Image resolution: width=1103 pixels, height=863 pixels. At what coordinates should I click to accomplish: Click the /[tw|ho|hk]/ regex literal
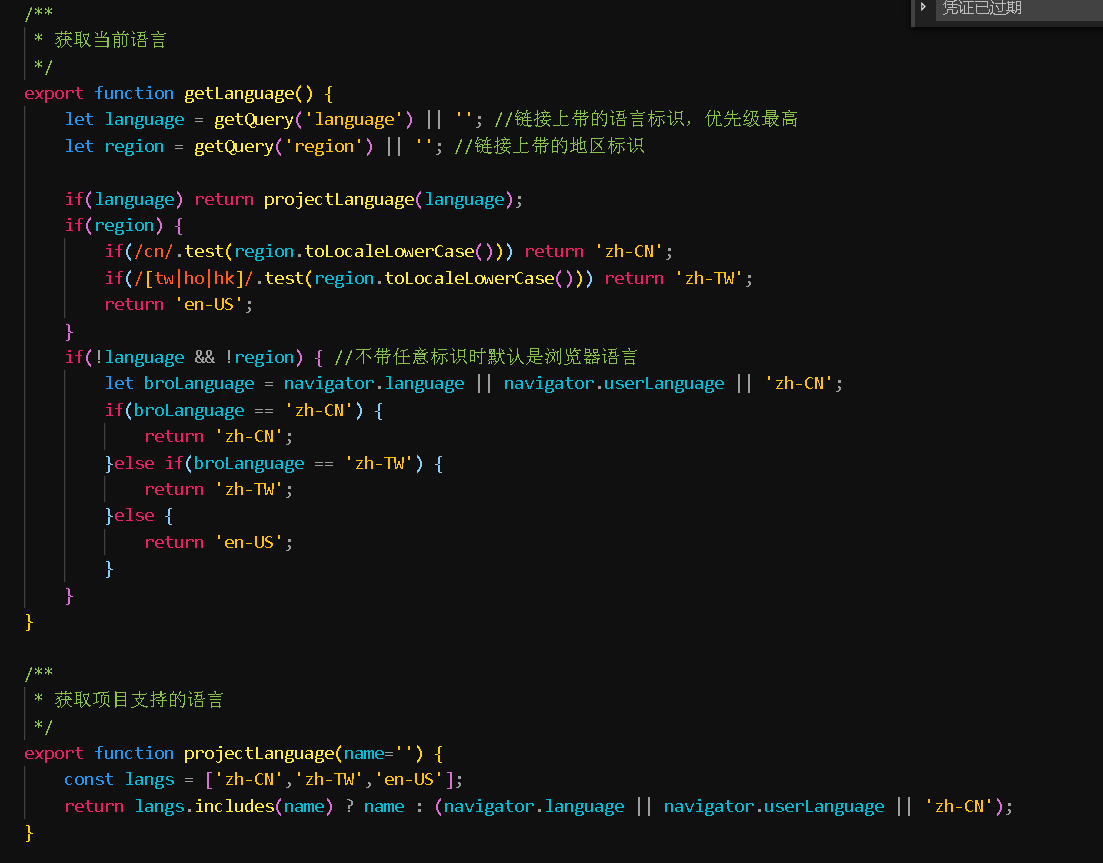193,279
